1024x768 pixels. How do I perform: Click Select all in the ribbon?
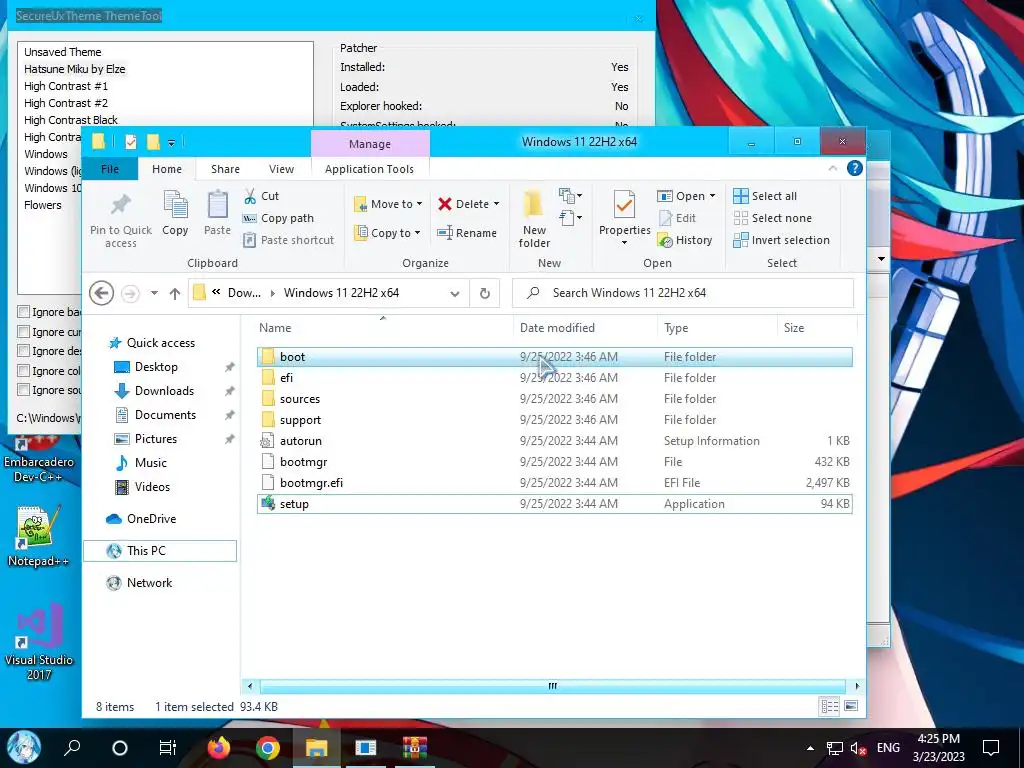(765, 196)
